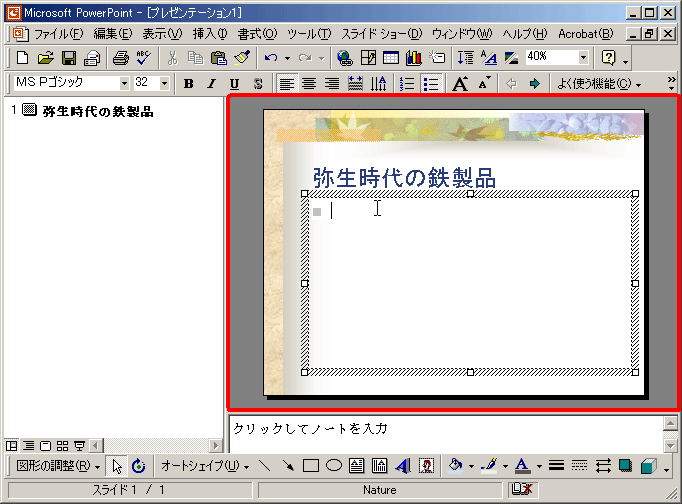Create a new presentation with New icon
This screenshot has height=504, width=682.
coord(22,58)
